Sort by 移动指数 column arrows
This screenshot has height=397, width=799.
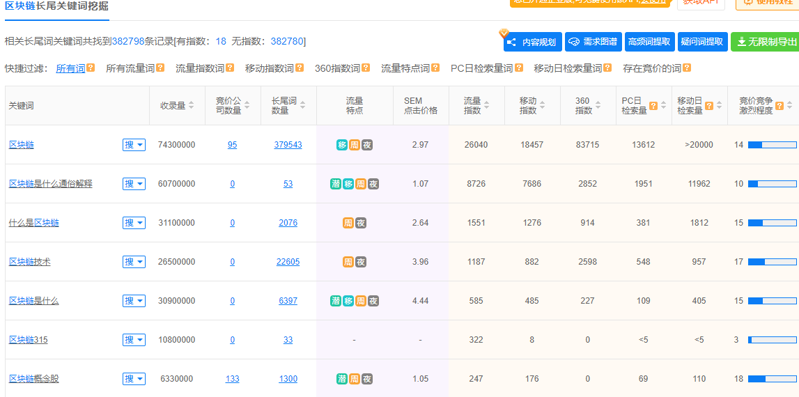542,105
